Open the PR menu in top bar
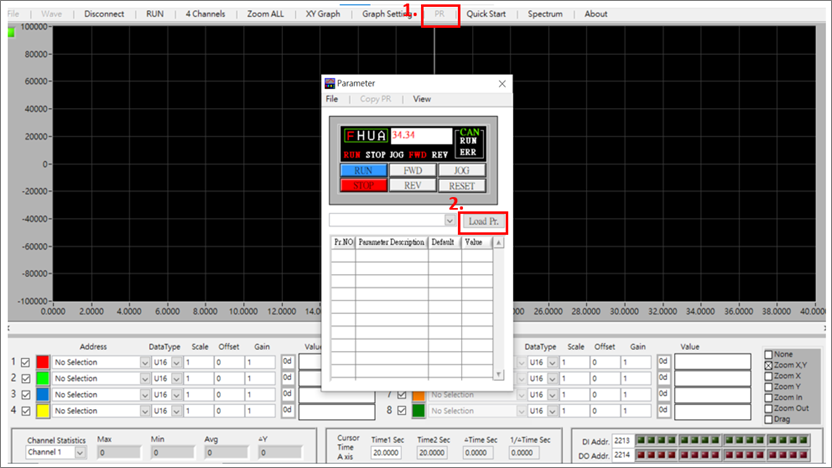The height and width of the screenshot is (468, 832). coord(439,14)
